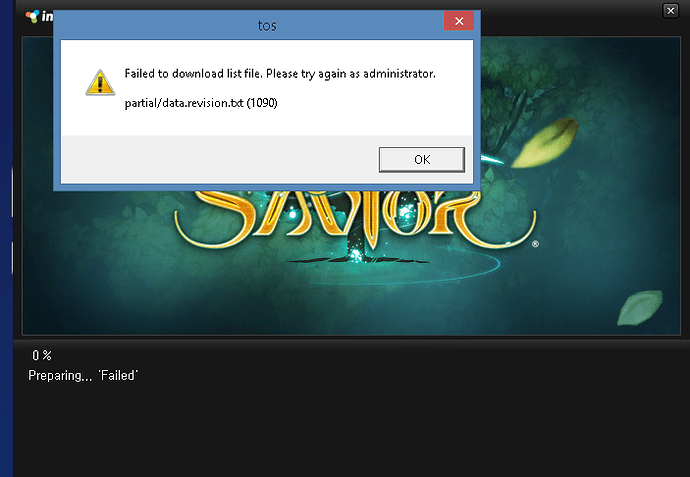
Task: Close the tos error dialog
Action: click(x=458, y=22)
